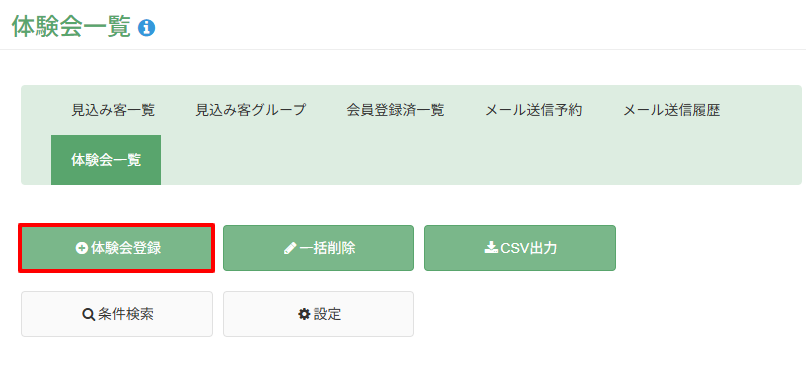Click the plus circle icon on 体験会登録

click(x=81, y=248)
